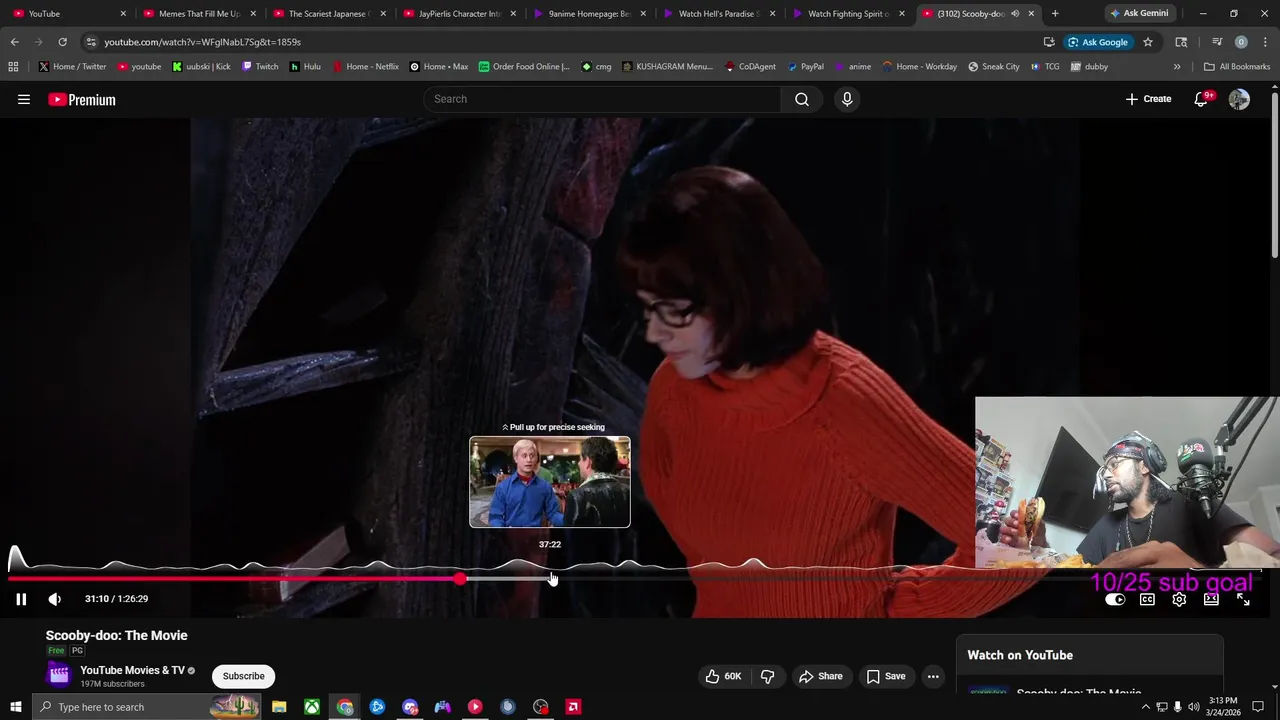The image size is (1280, 720).
Task: Pause the Scooby-doo video
Action: pos(21,599)
